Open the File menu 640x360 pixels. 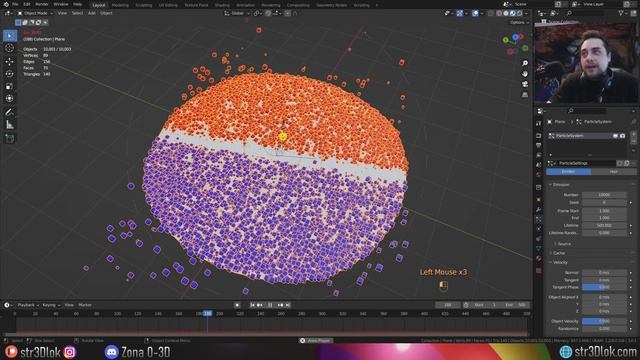[x=15, y=4]
